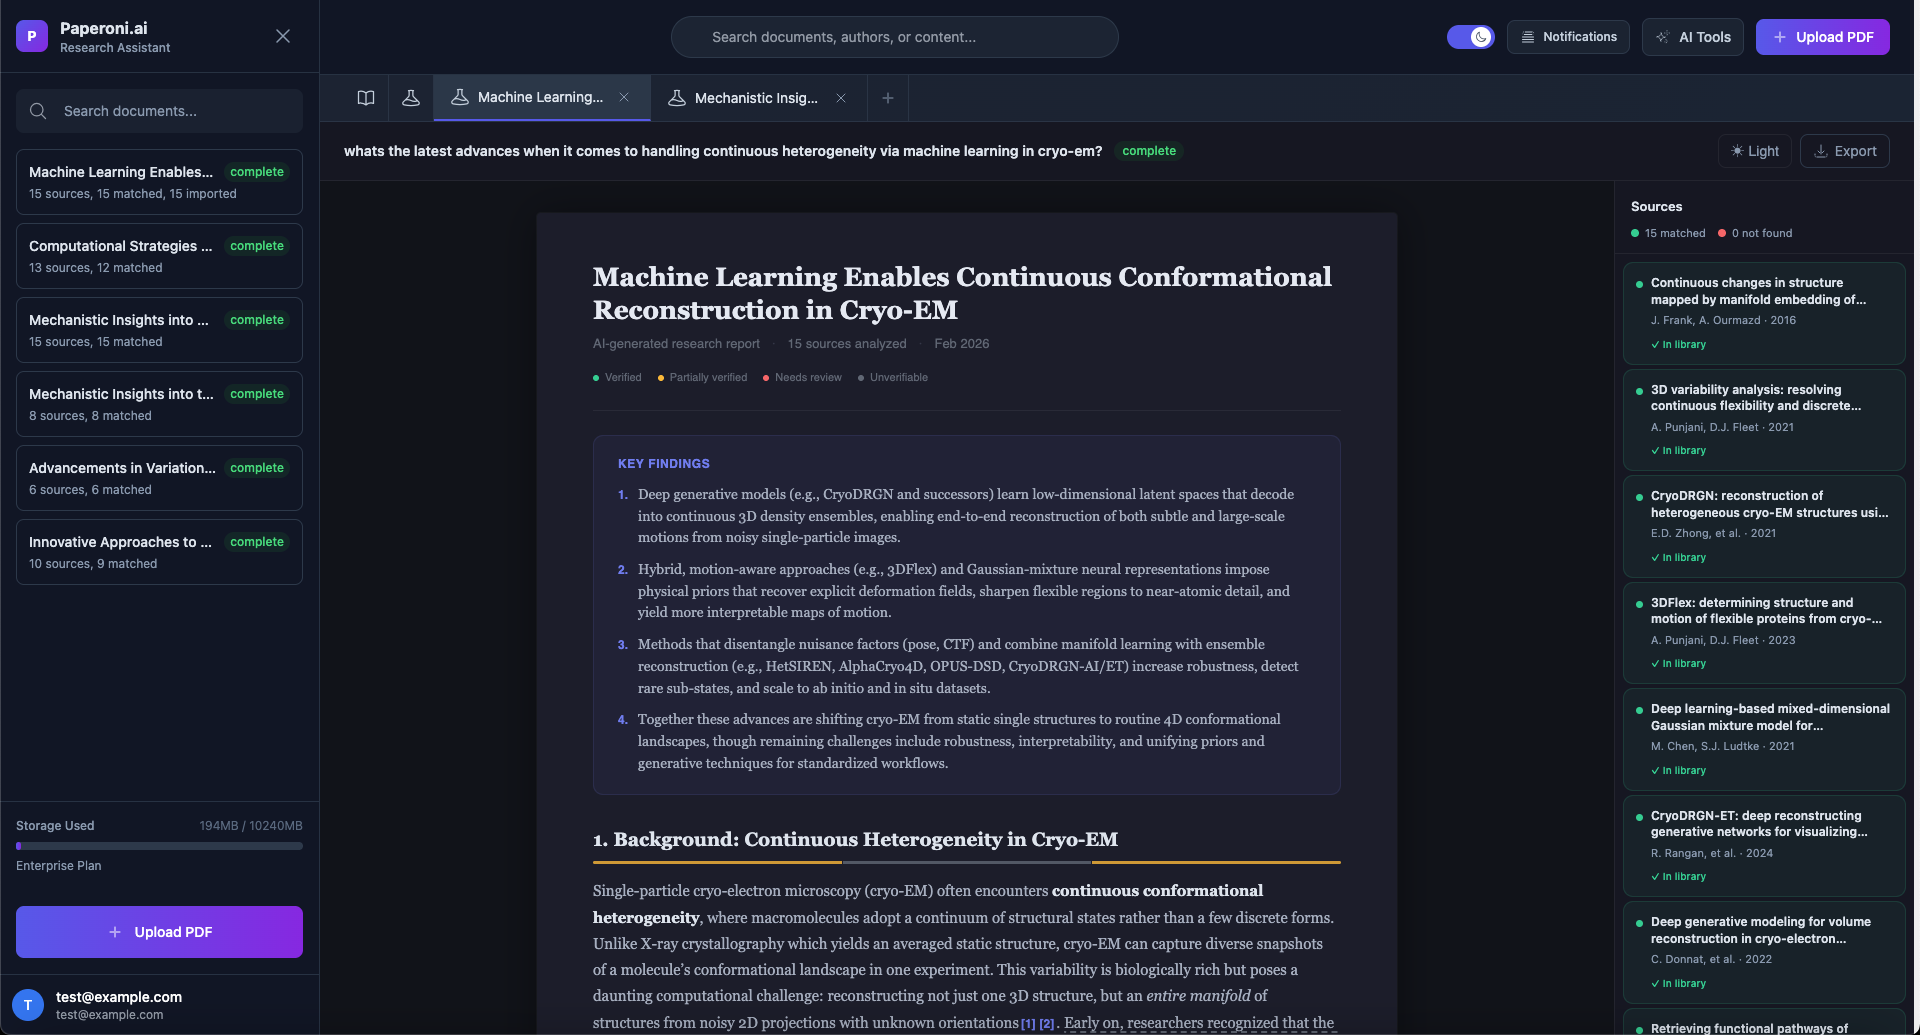Open the Notifications panel
The image size is (1920, 1035).
(1567, 36)
